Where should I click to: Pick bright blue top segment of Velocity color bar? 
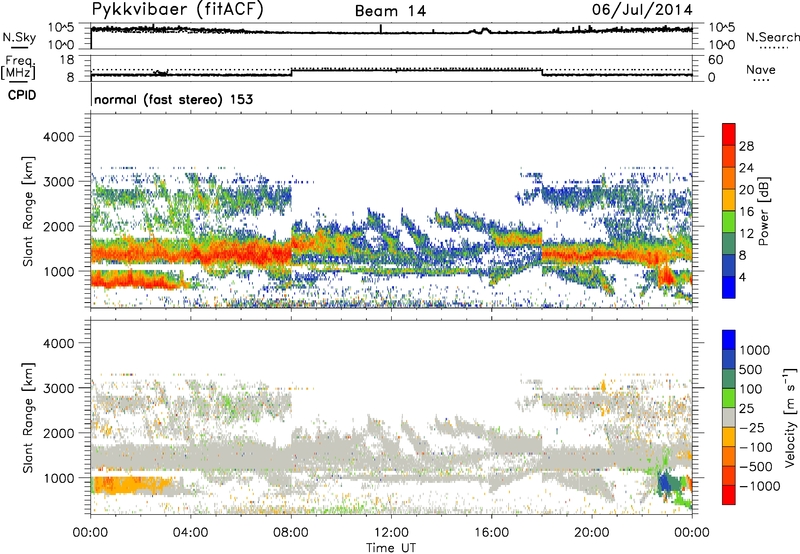tap(729, 340)
